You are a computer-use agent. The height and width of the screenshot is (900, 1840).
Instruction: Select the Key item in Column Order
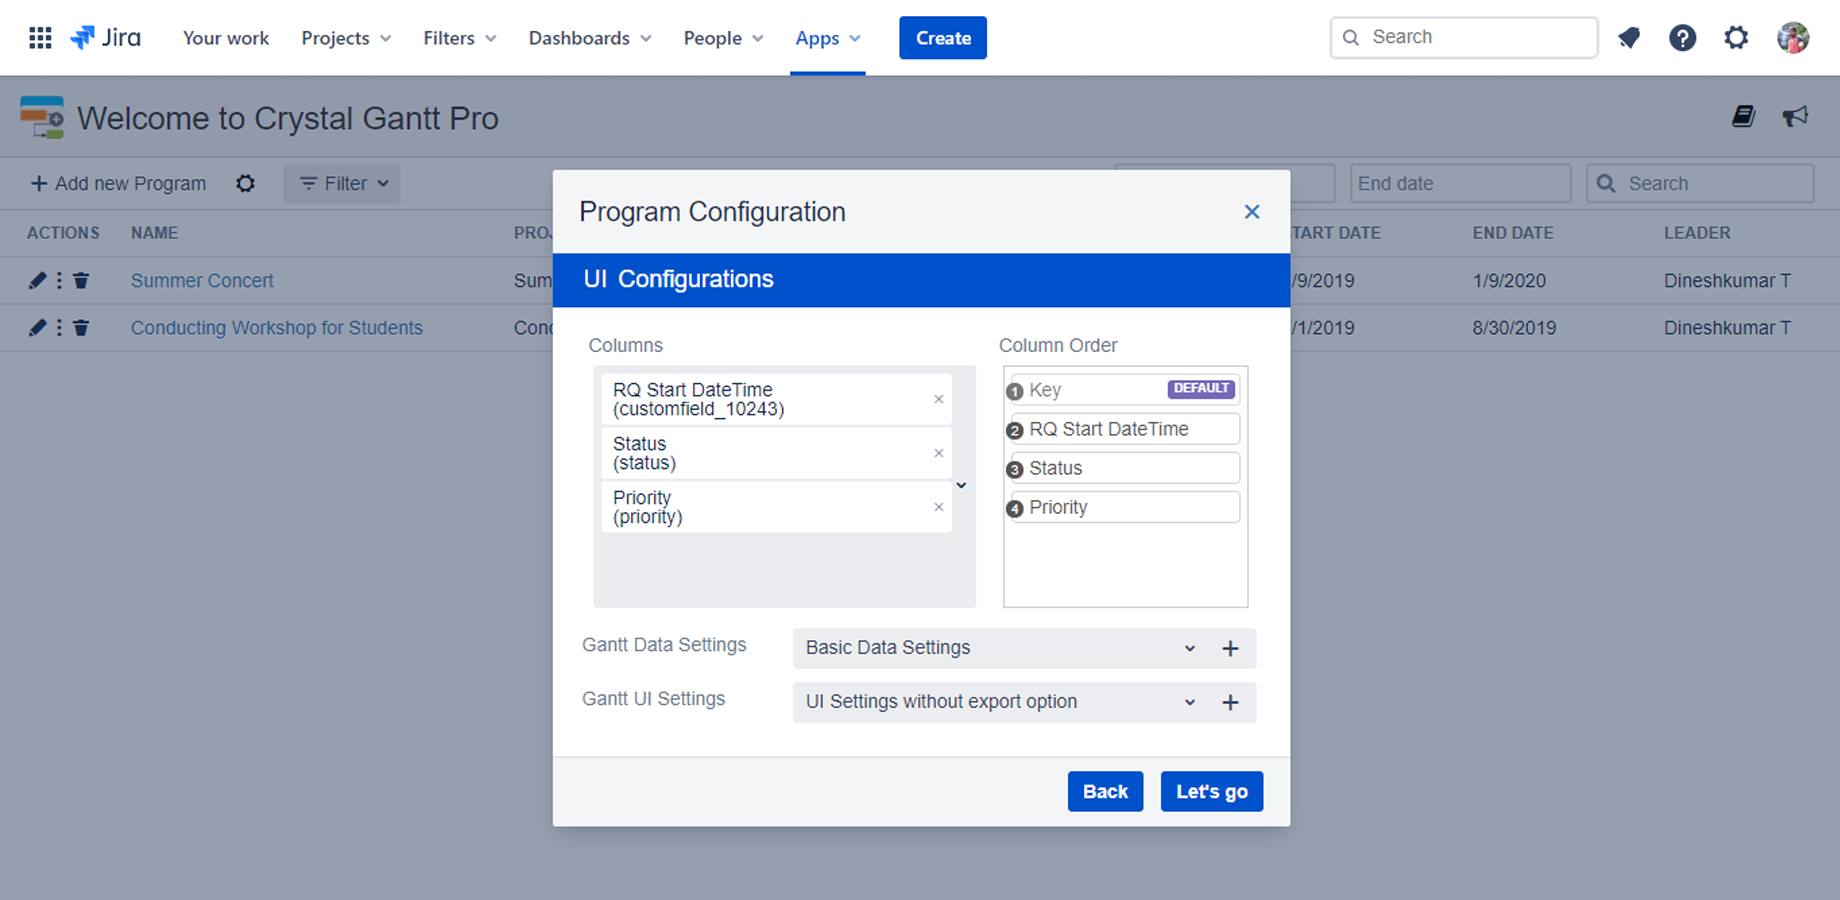pyautogui.click(x=1125, y=390)
